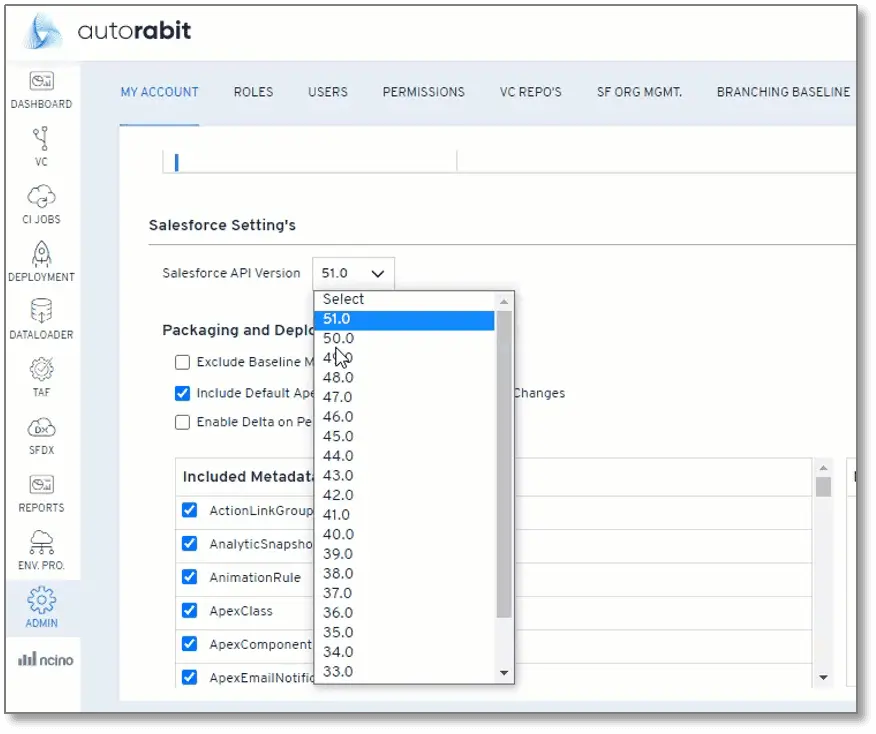
Task: Uncheck the ApexComponent metadata checkbox
Action: click(x=189, y=644)
